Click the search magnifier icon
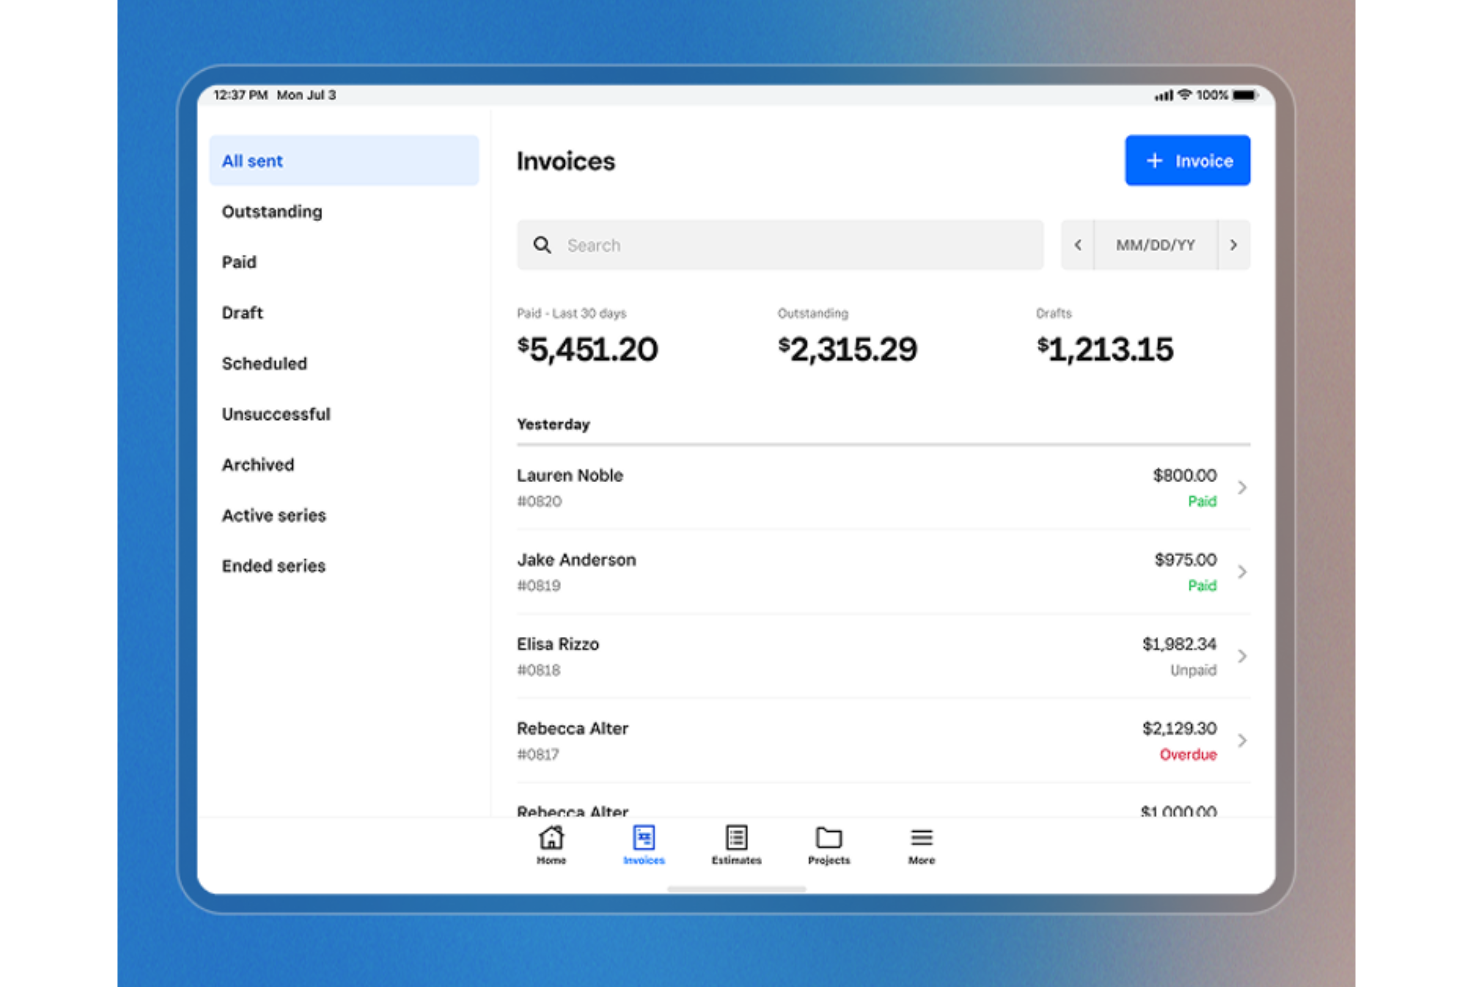The width and height of the screenshot is (1480, 987). pos(543,245)
